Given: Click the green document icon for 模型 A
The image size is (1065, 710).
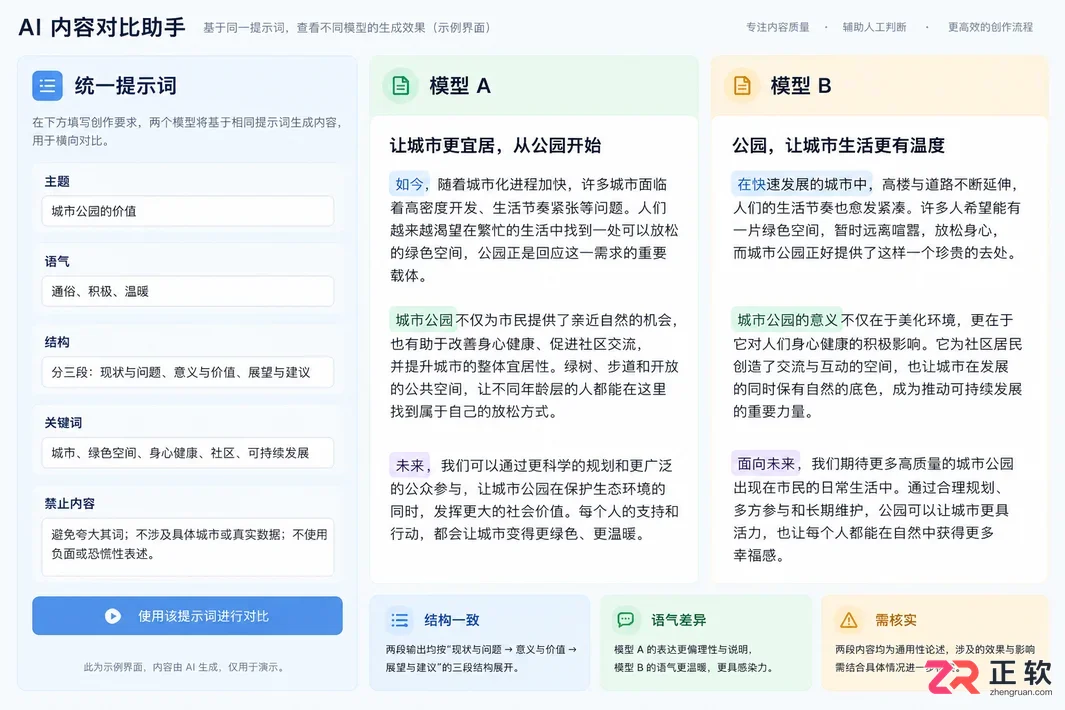Looking at the screenshot, I should pos(401,86).
